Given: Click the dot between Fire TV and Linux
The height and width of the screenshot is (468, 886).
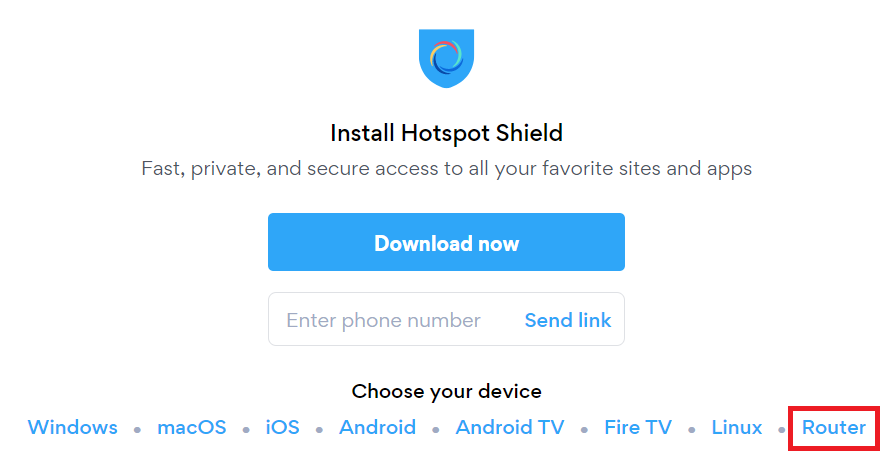Looking at the screenshot, I should pyautogui.click(x=692, y=430).
